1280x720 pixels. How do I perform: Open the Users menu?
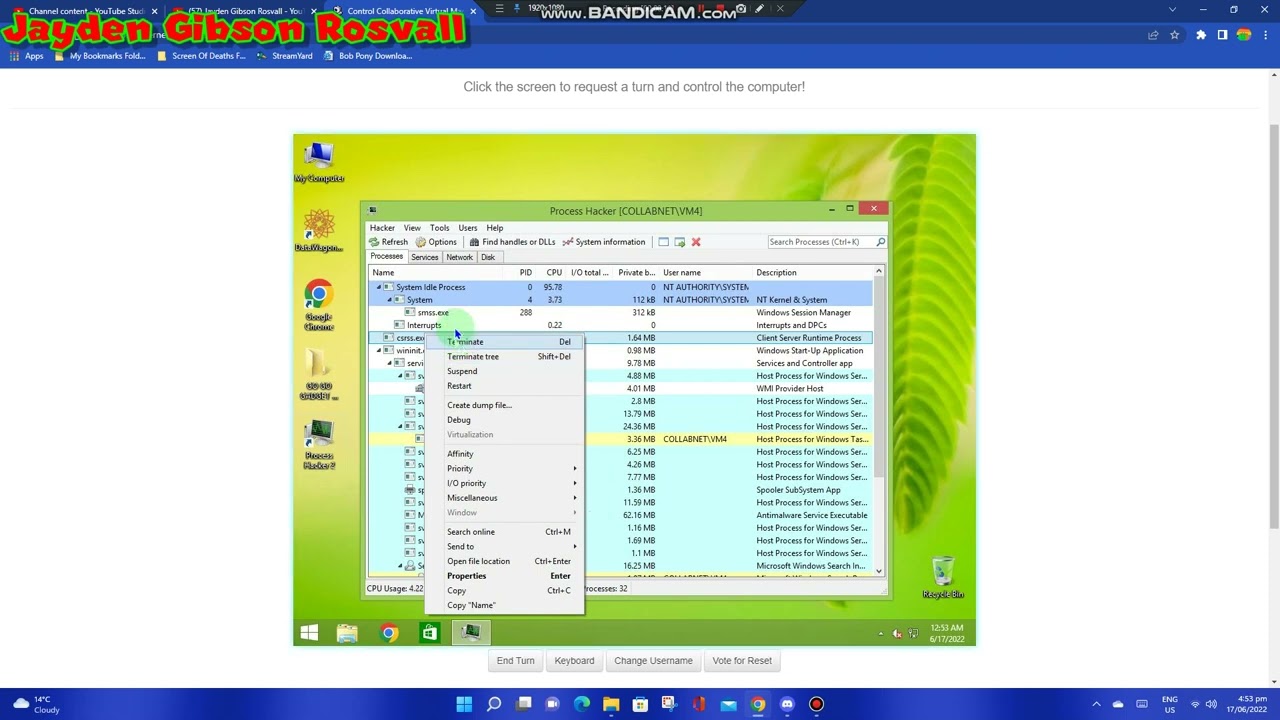467,228
